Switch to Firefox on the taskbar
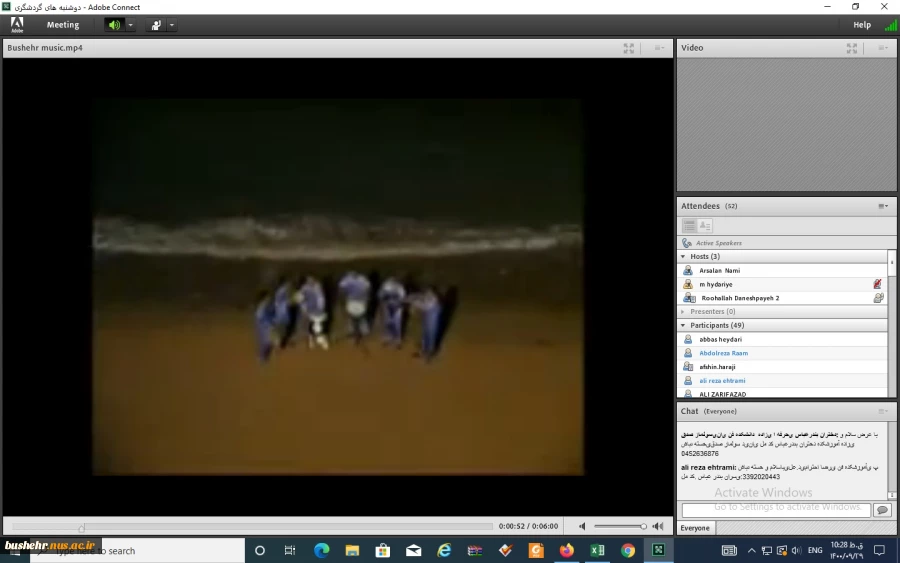The width and height of the screenshot is (900, 563). pyautogui.click(x=567, y=551)
